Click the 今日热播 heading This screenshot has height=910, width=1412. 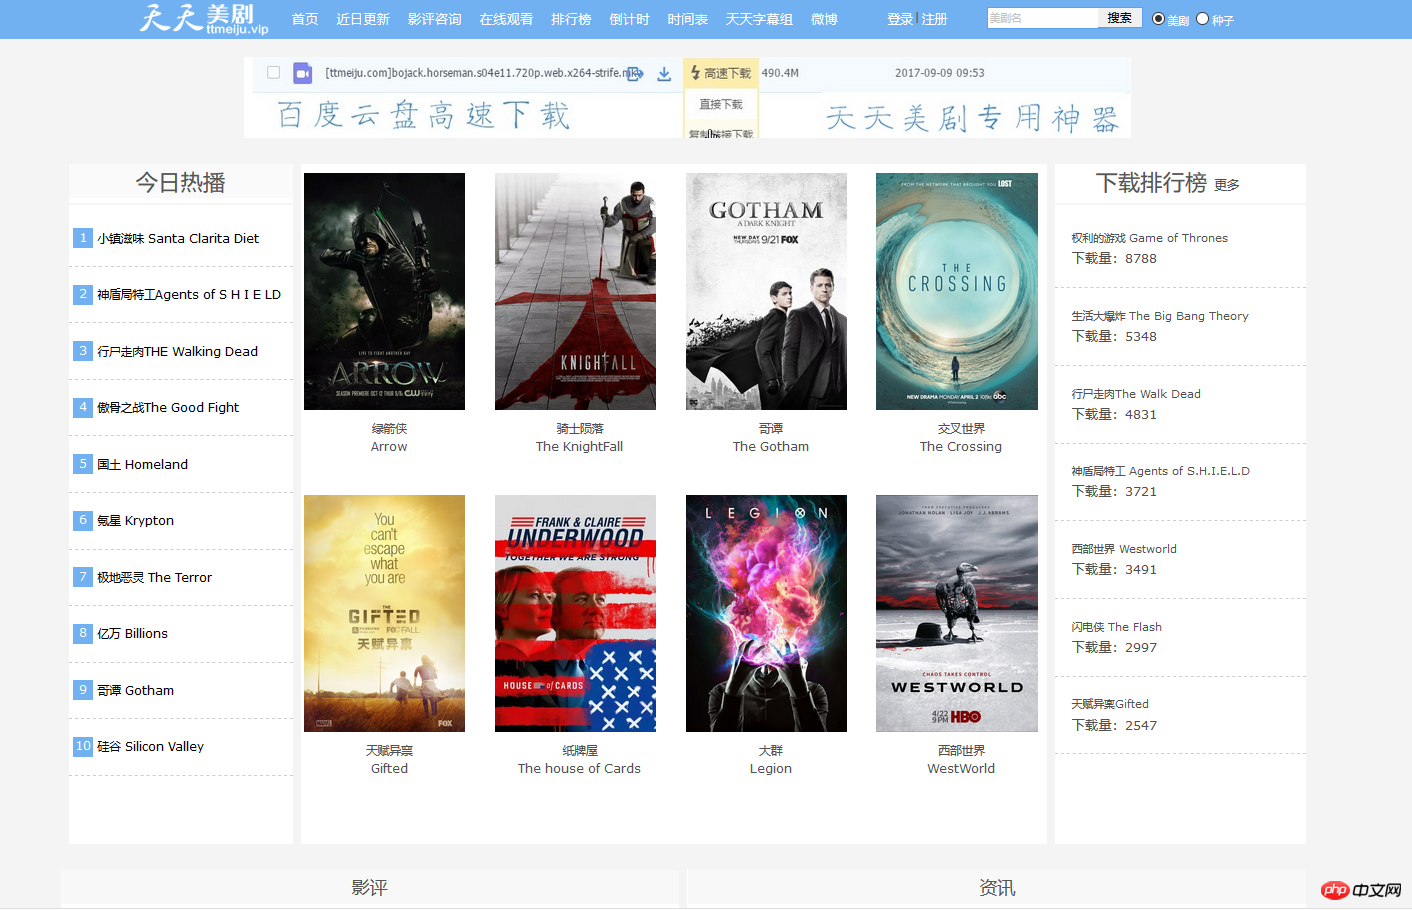181,183
